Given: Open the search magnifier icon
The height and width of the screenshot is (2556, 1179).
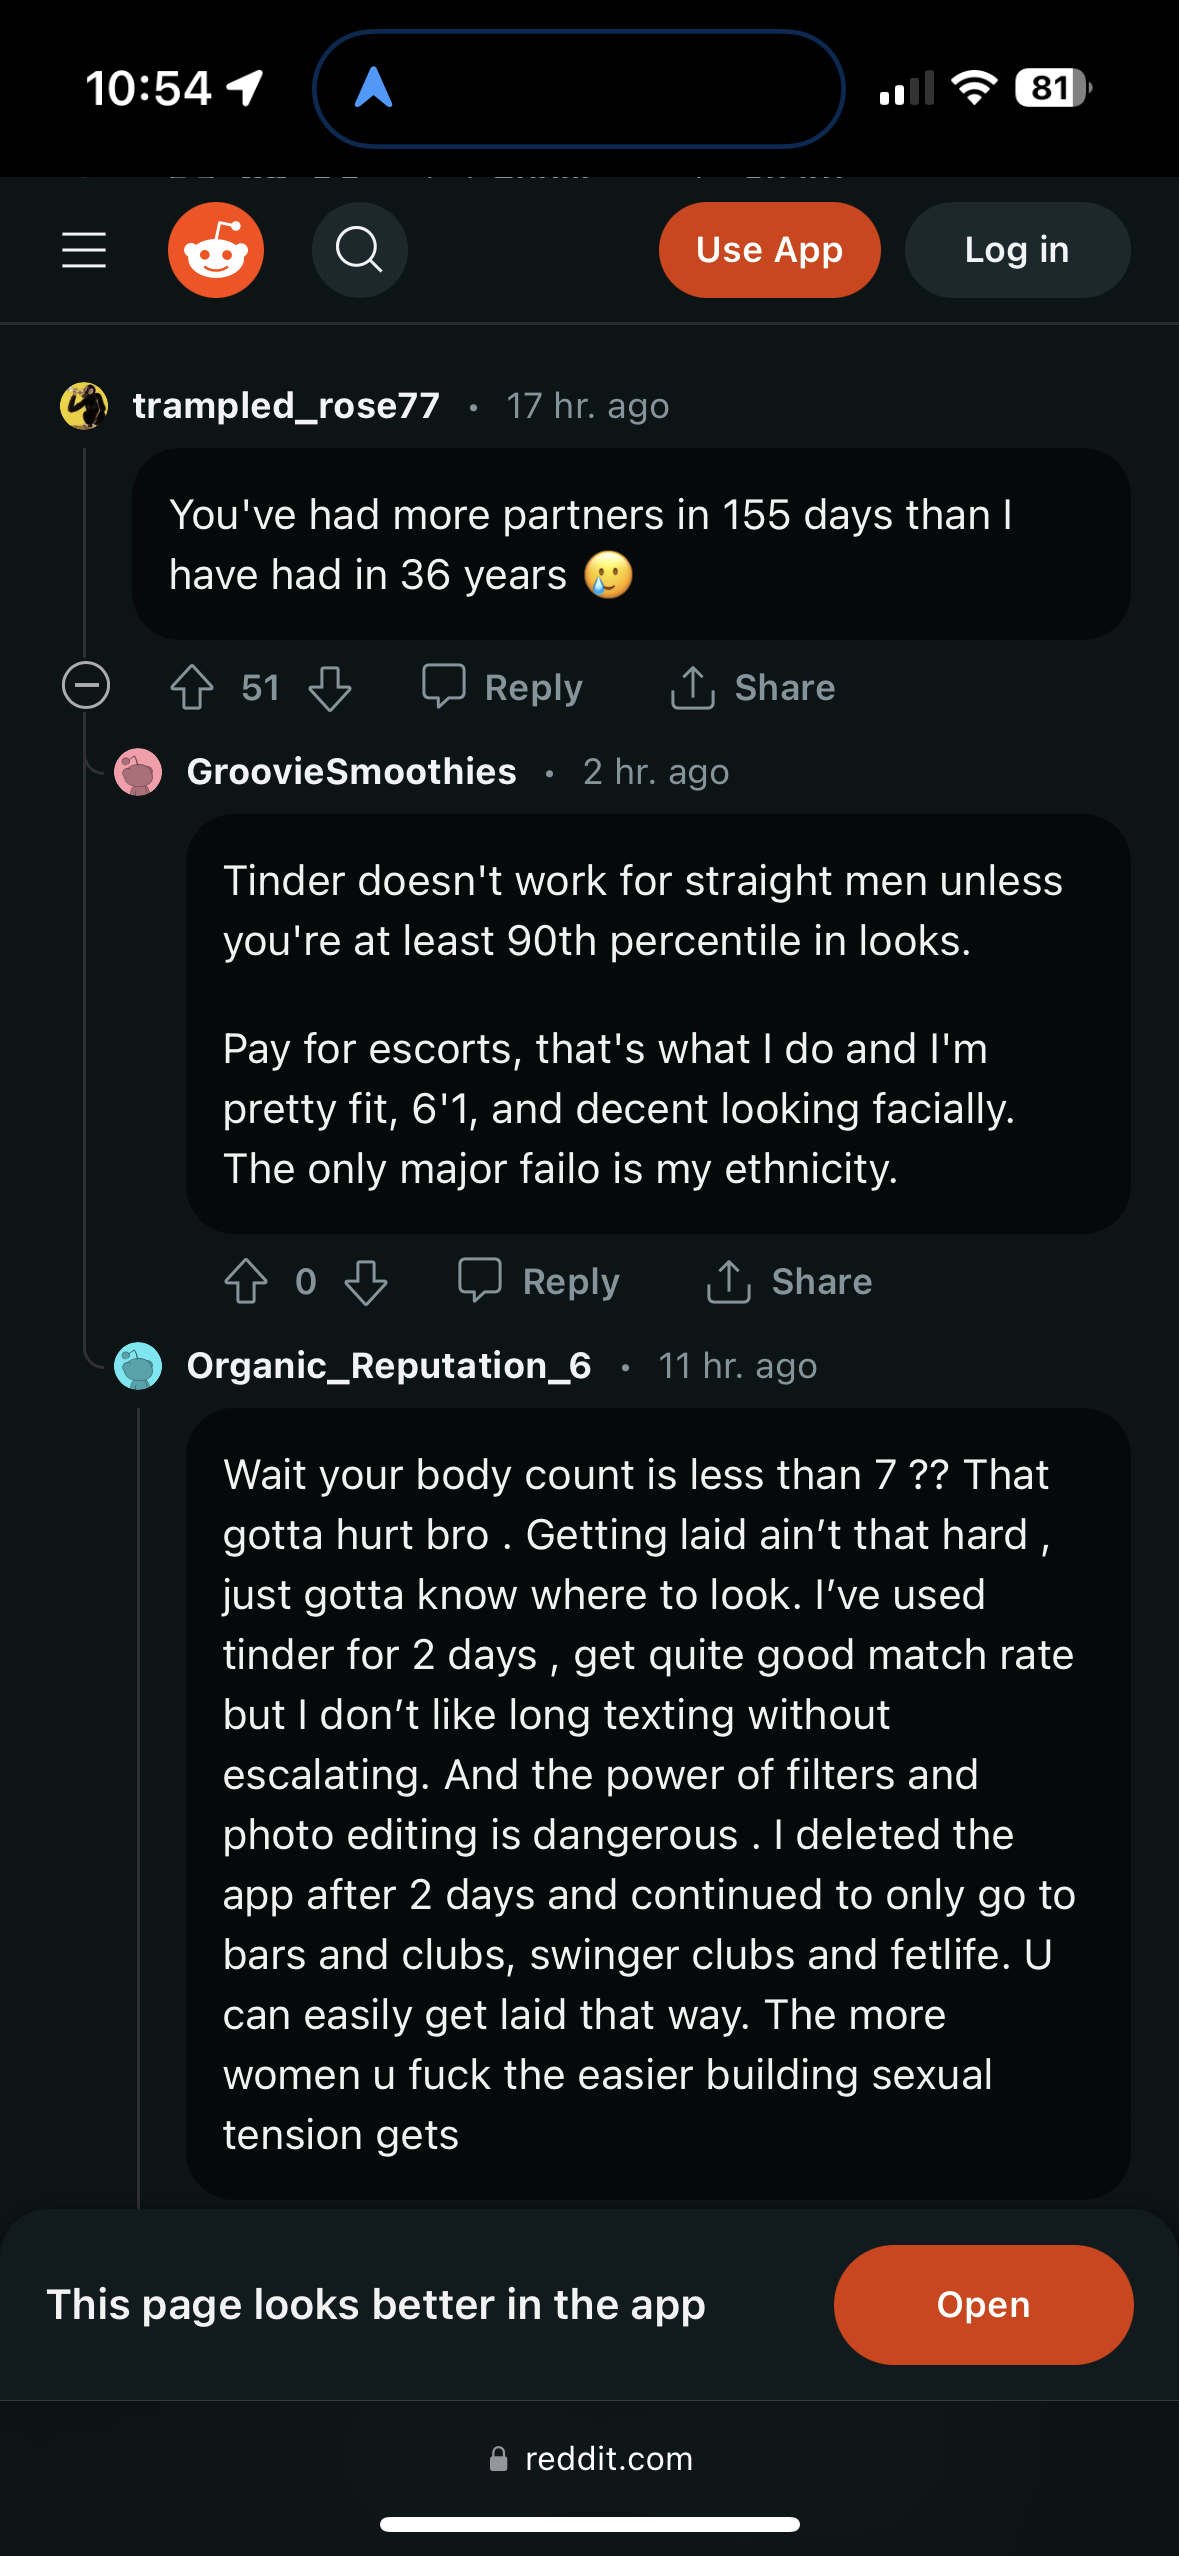Looking at the screenshot, I should point(359,250).
